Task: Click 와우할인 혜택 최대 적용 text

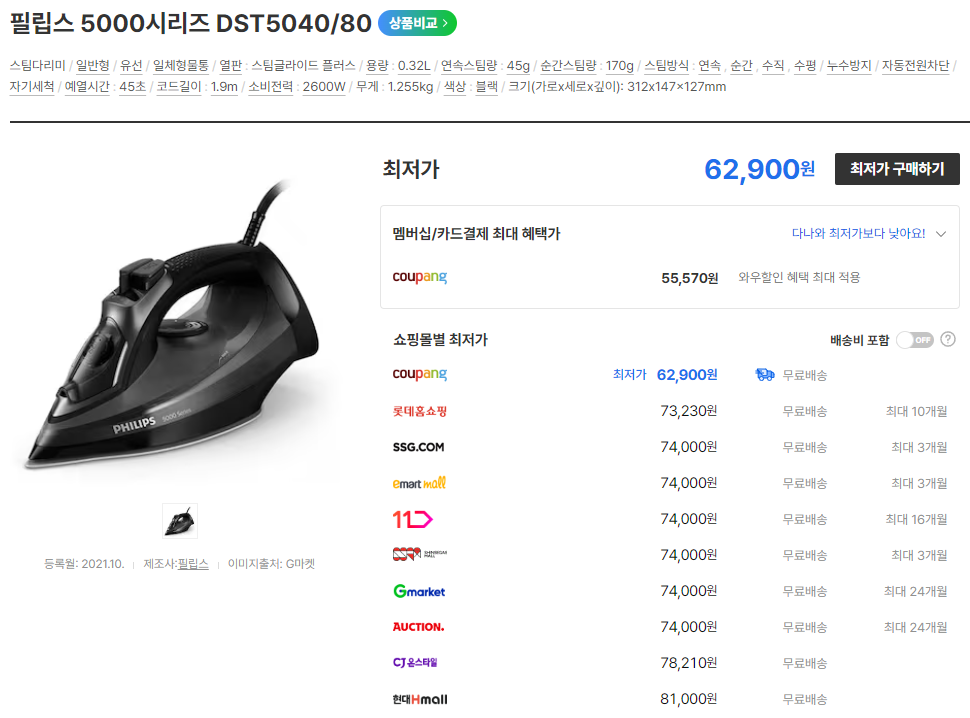Action: (x=799, y=277)
